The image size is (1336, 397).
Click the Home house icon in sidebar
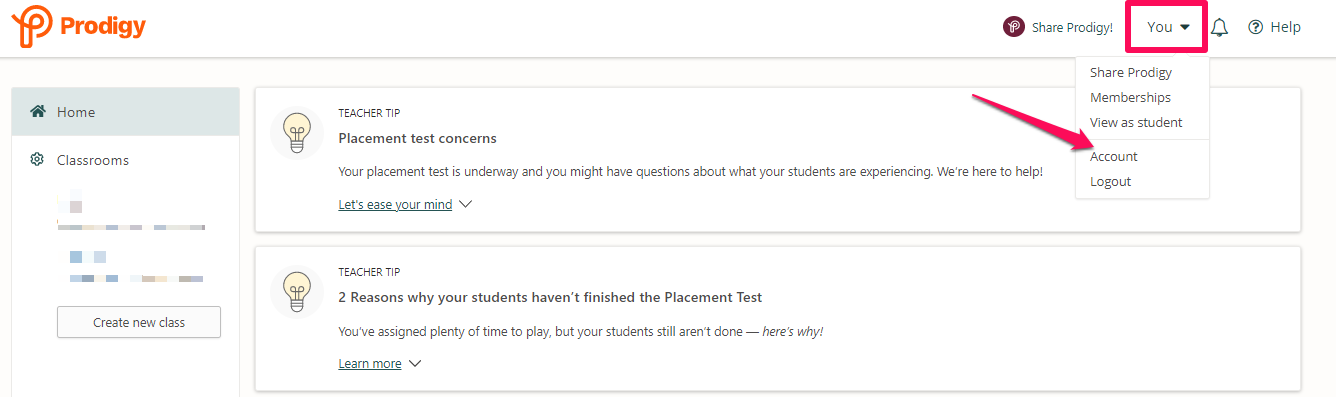click(38, 111)
